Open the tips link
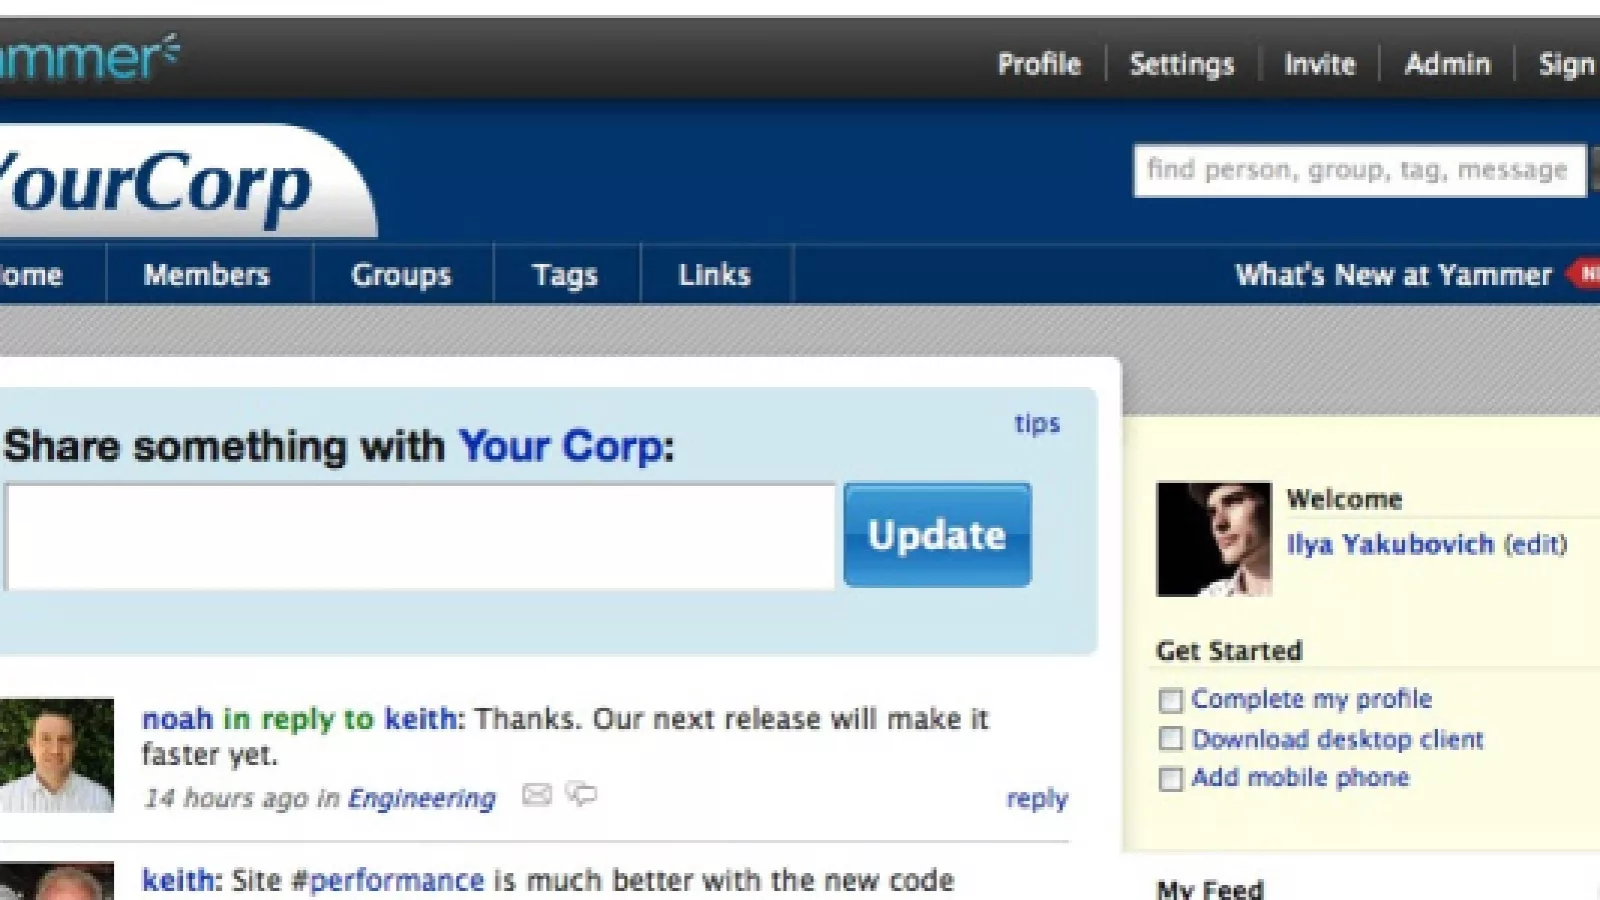Viewport: 1600px width, 900px height. (1037, 424)
